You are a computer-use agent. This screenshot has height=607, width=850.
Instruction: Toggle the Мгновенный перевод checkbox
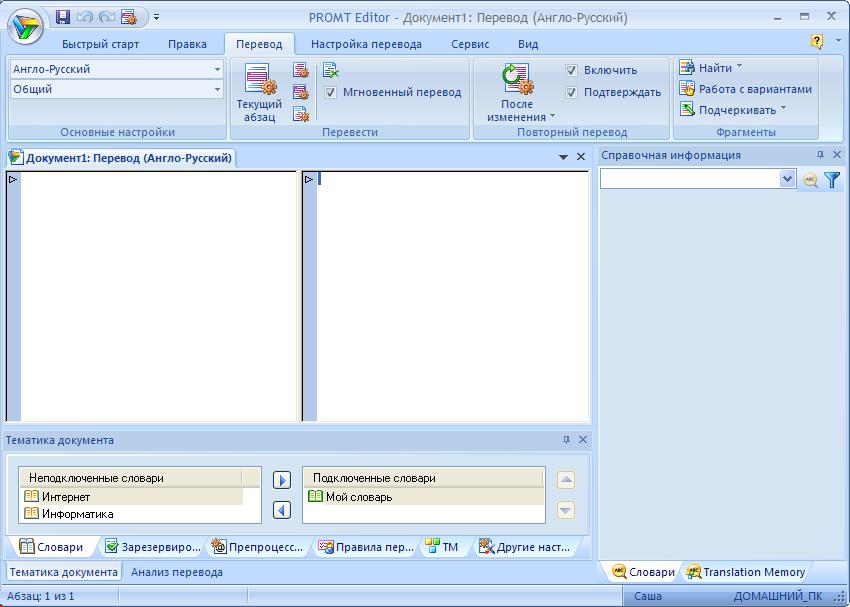tap(330, 93)
